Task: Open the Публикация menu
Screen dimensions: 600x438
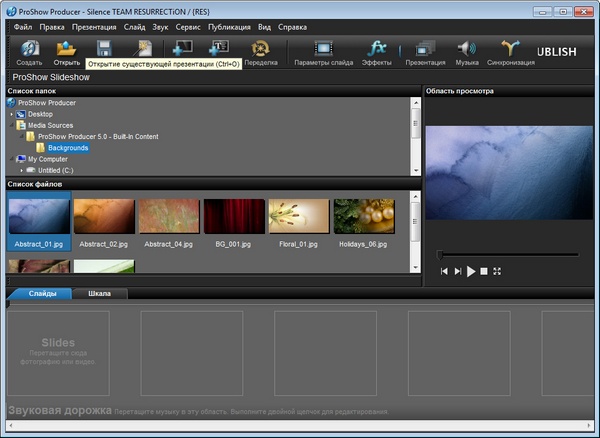Action: click(229, 26)
